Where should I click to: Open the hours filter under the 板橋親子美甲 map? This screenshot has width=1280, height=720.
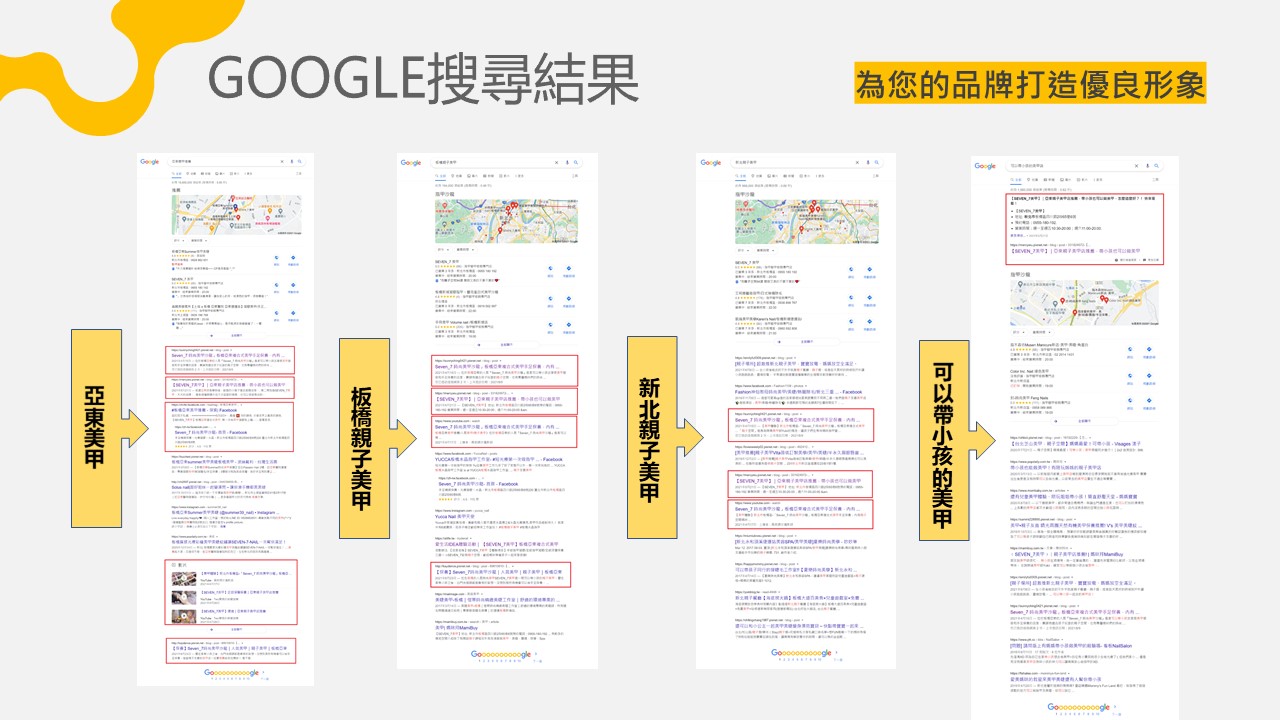click(464, 247)
